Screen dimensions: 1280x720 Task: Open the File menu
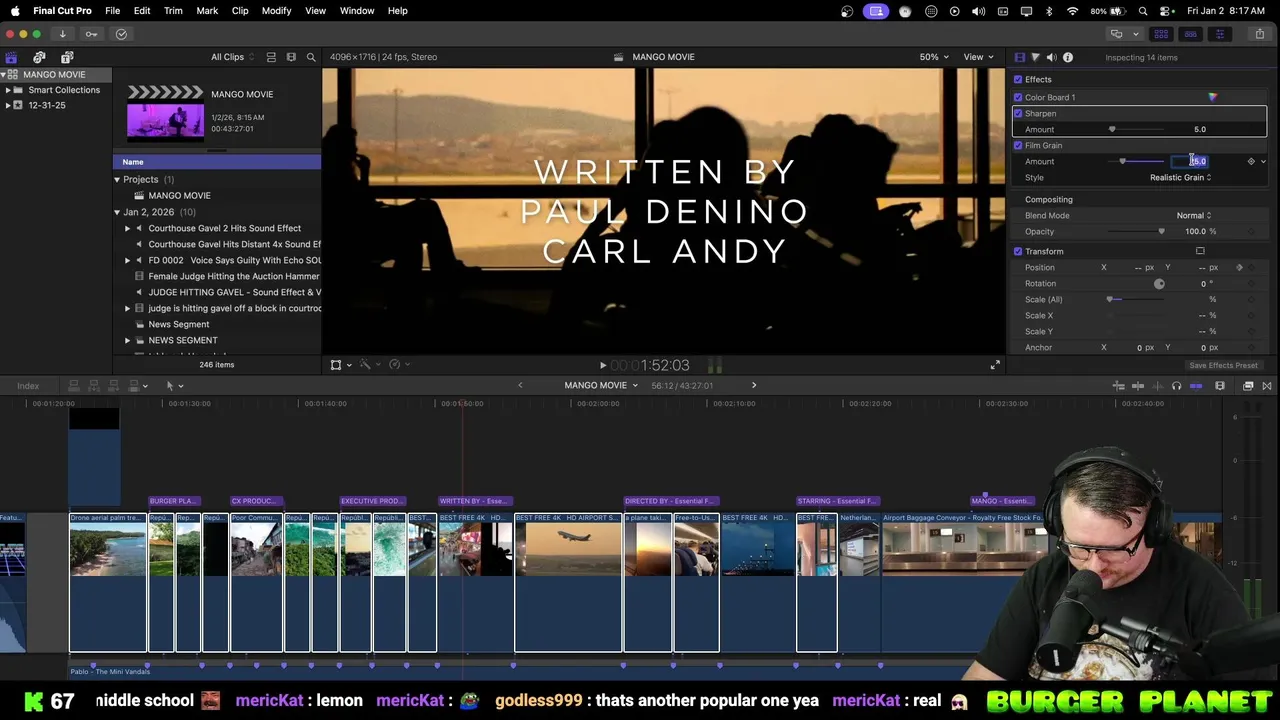[x=113, y=10]
